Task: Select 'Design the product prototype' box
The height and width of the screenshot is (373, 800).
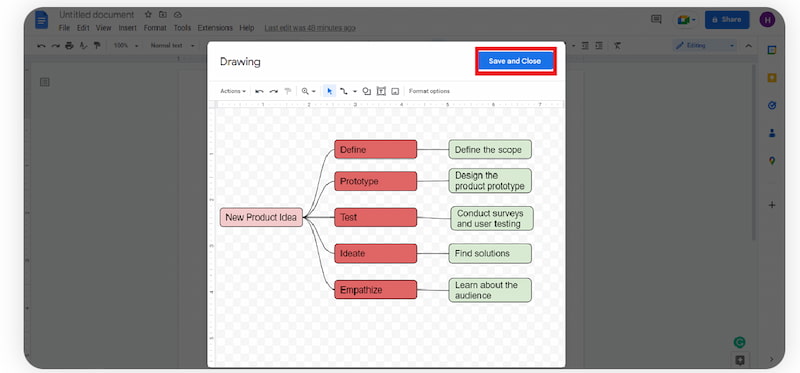Action: [490, 181]
